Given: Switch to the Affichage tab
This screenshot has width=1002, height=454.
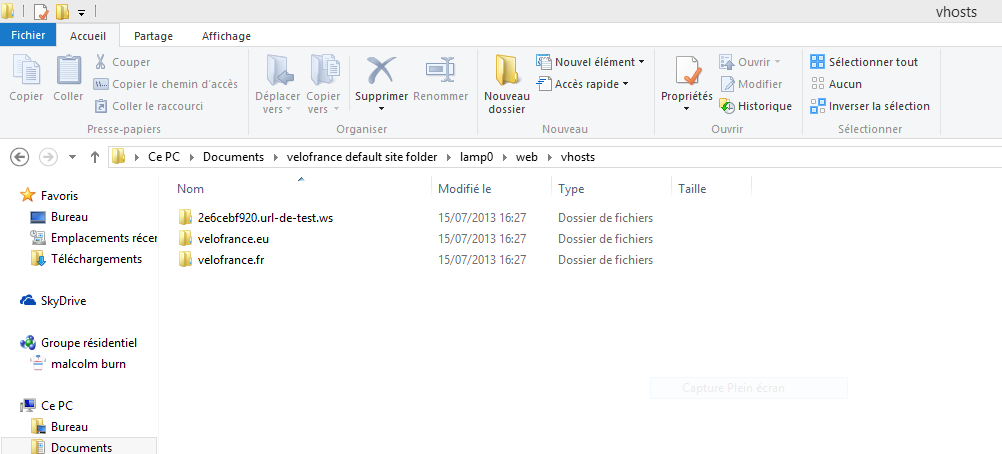Looking at the screenshot, I should 226,36.
